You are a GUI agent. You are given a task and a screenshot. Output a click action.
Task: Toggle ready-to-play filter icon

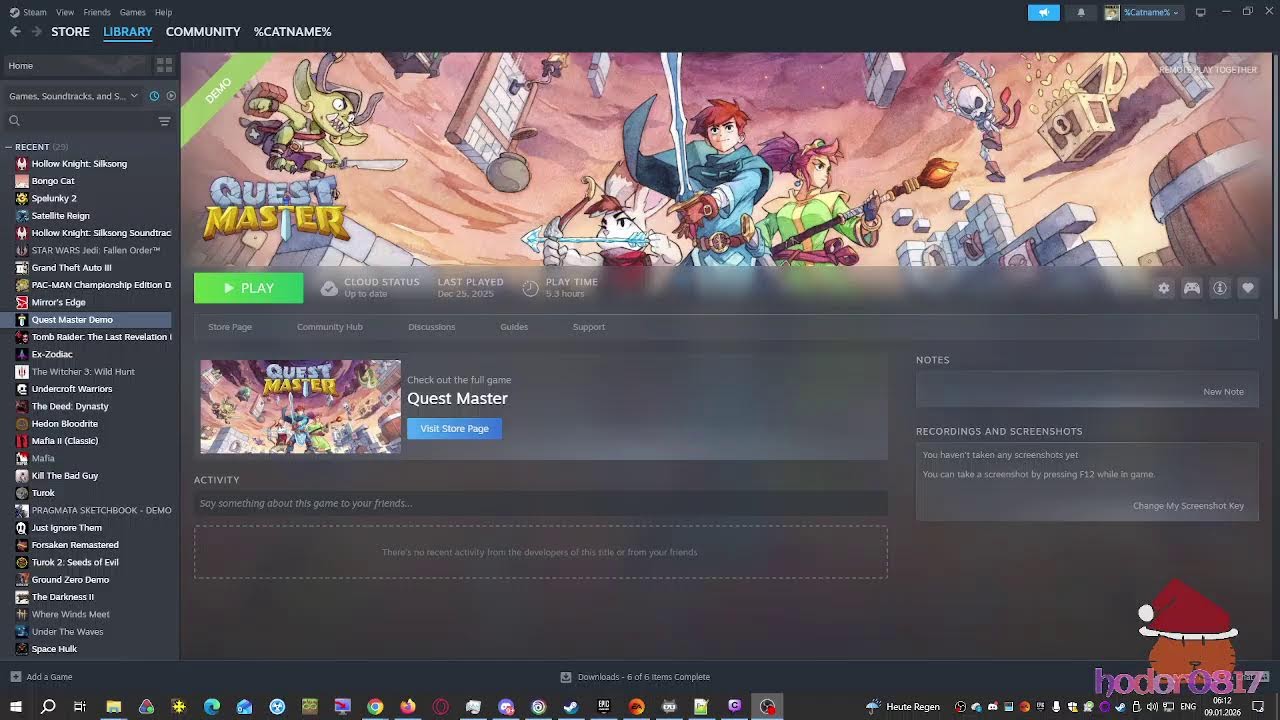(x=171, y=96)
